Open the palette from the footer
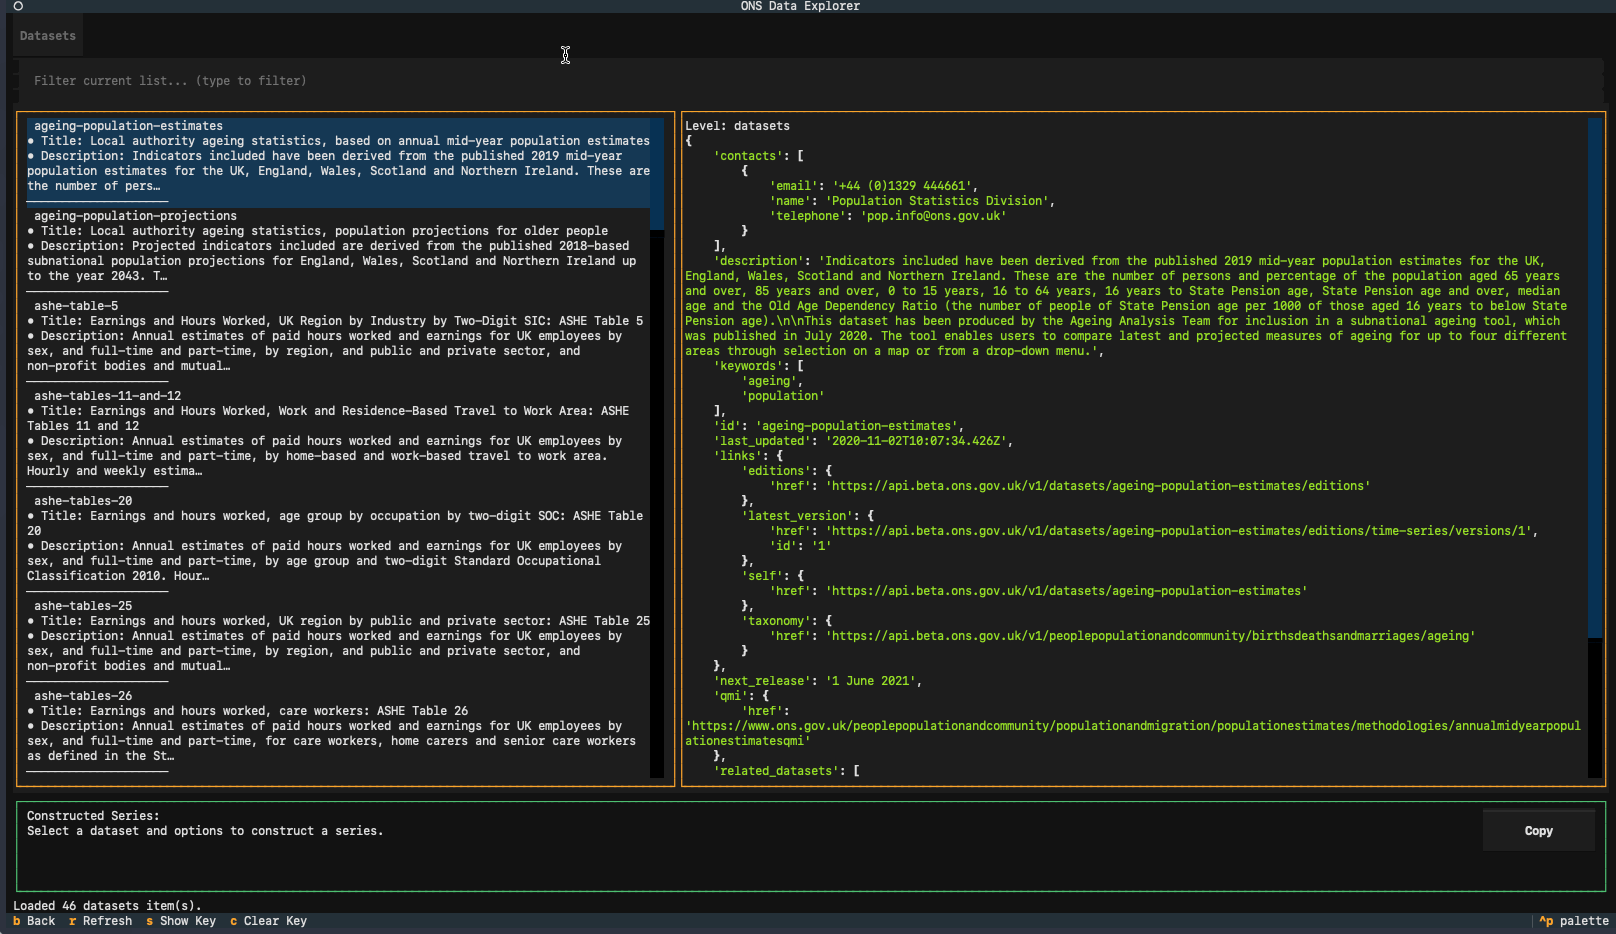Viewport: 1616px width, 934px height. click(x=1574, y=921)
